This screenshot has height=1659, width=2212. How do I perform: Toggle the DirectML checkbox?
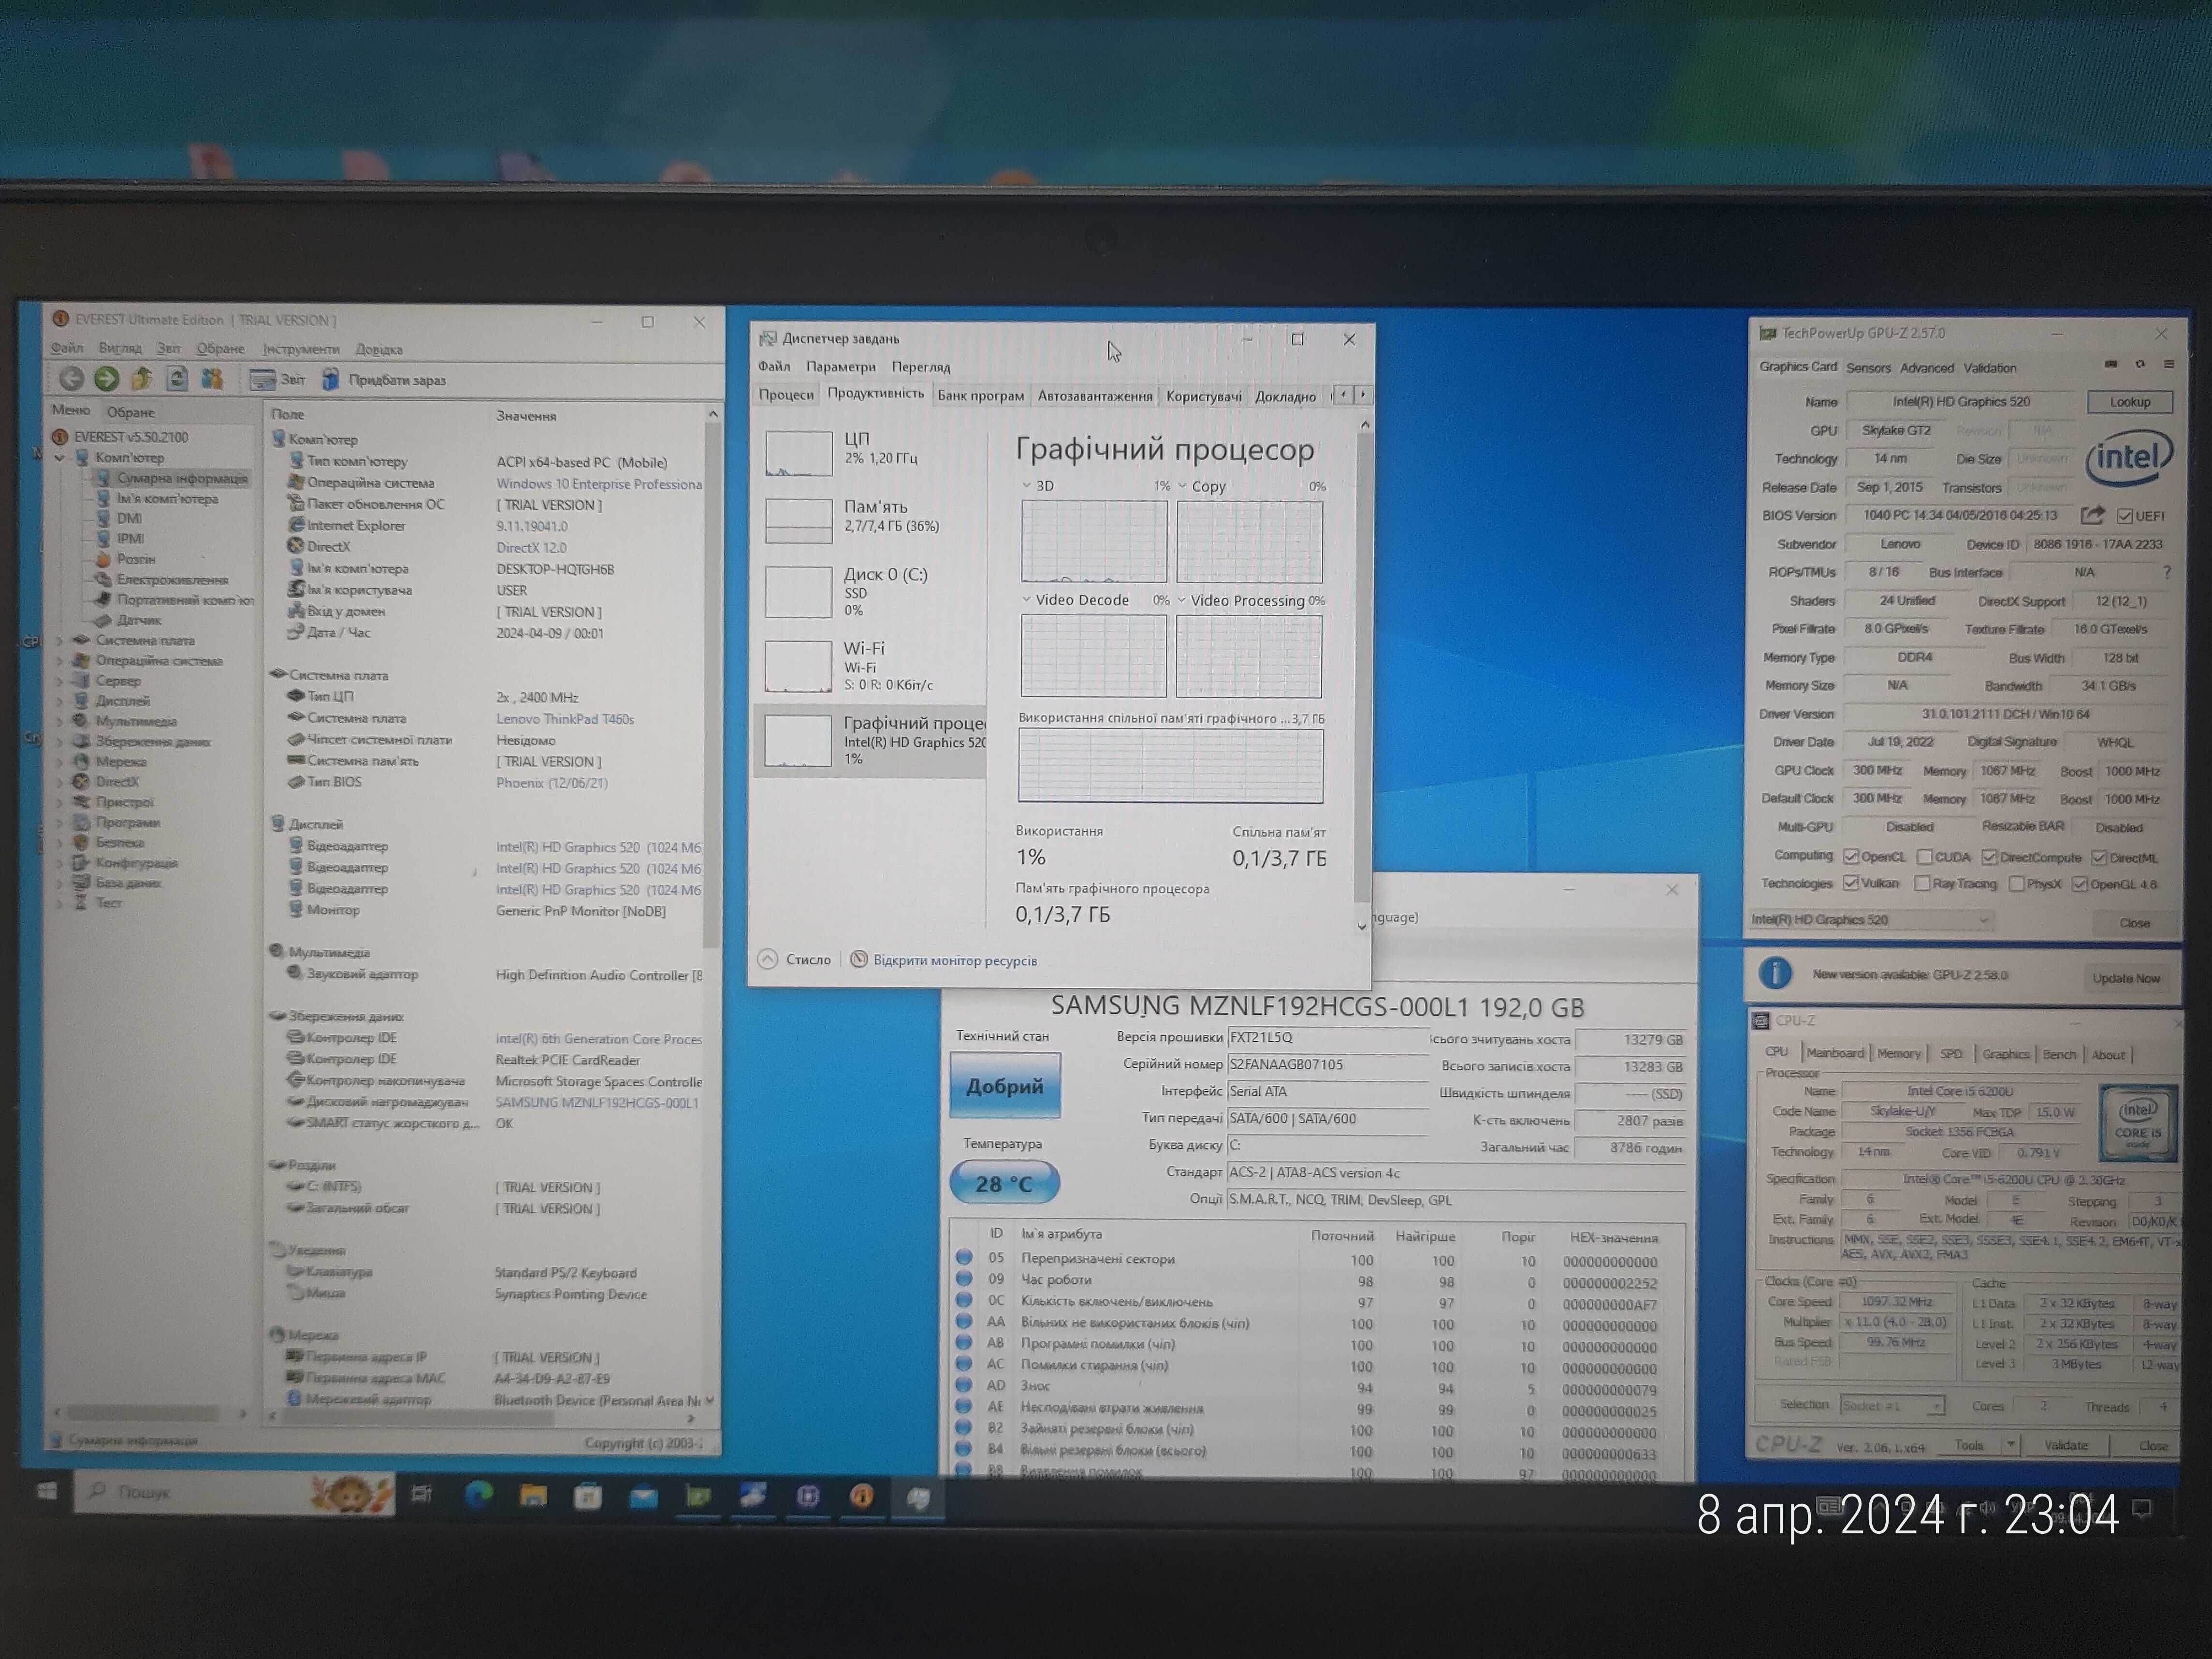(x=2099, y=858)
